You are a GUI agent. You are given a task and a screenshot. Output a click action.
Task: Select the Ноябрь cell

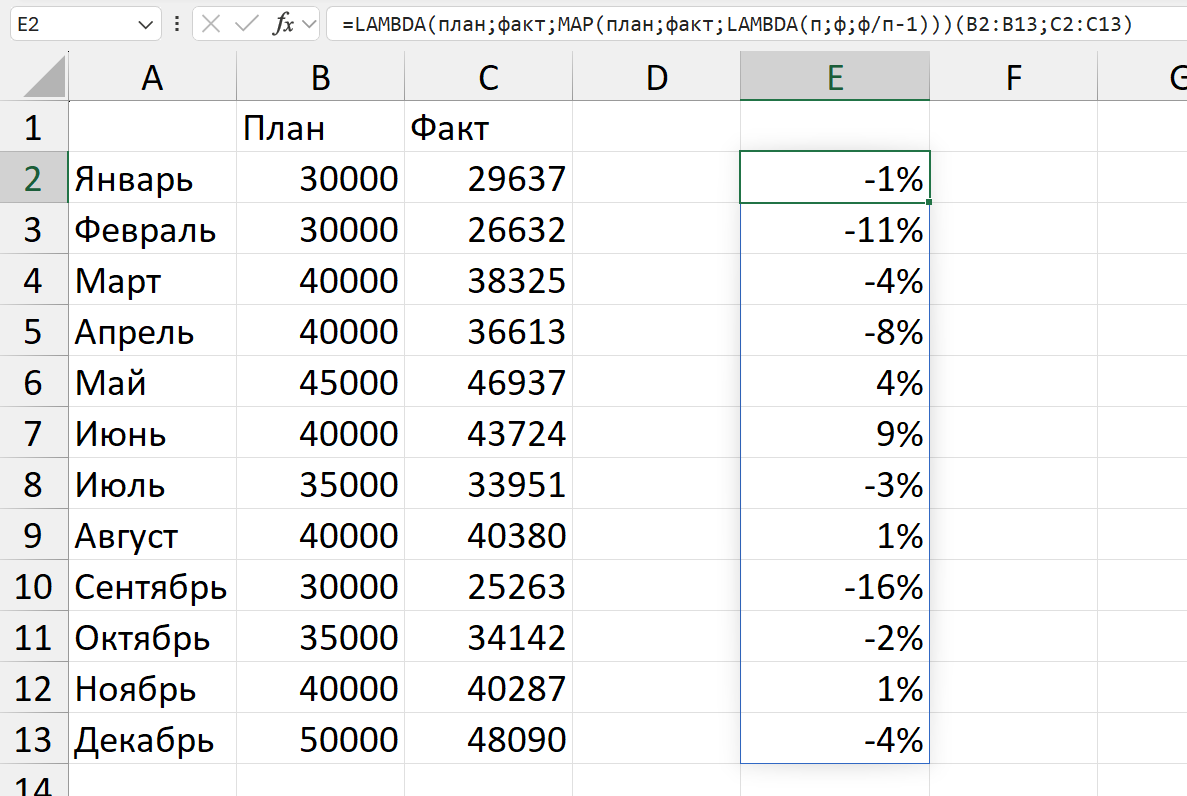tap(152, 688)
